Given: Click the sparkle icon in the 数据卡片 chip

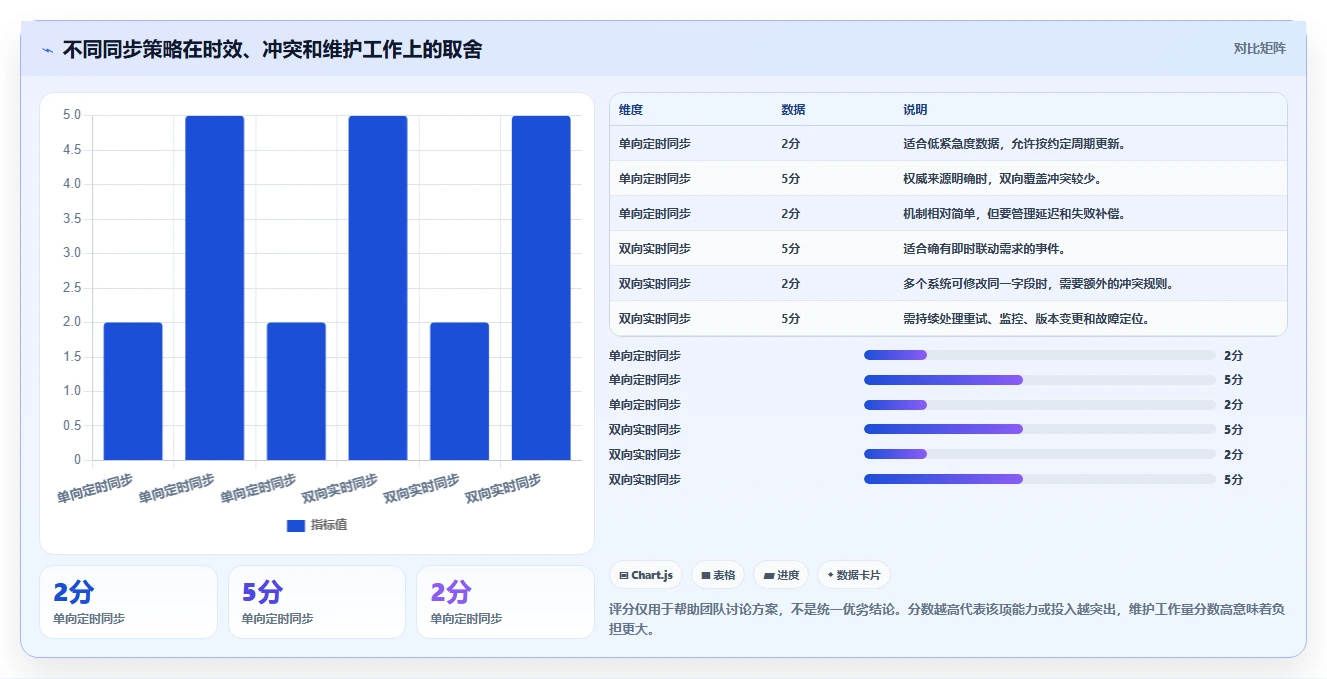Looking at the screenshot, I should pos(830,575).
